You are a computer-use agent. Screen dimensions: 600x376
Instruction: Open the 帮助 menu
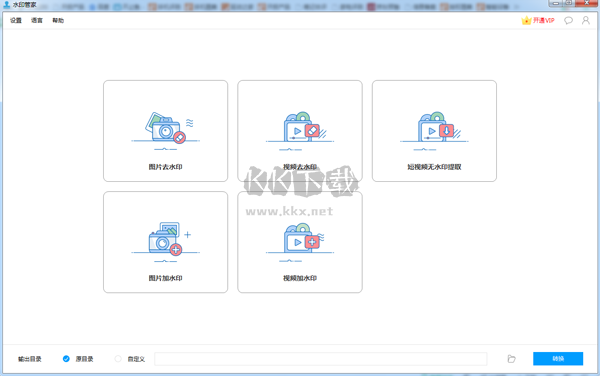pyautogui.click(x=58, y=20)
